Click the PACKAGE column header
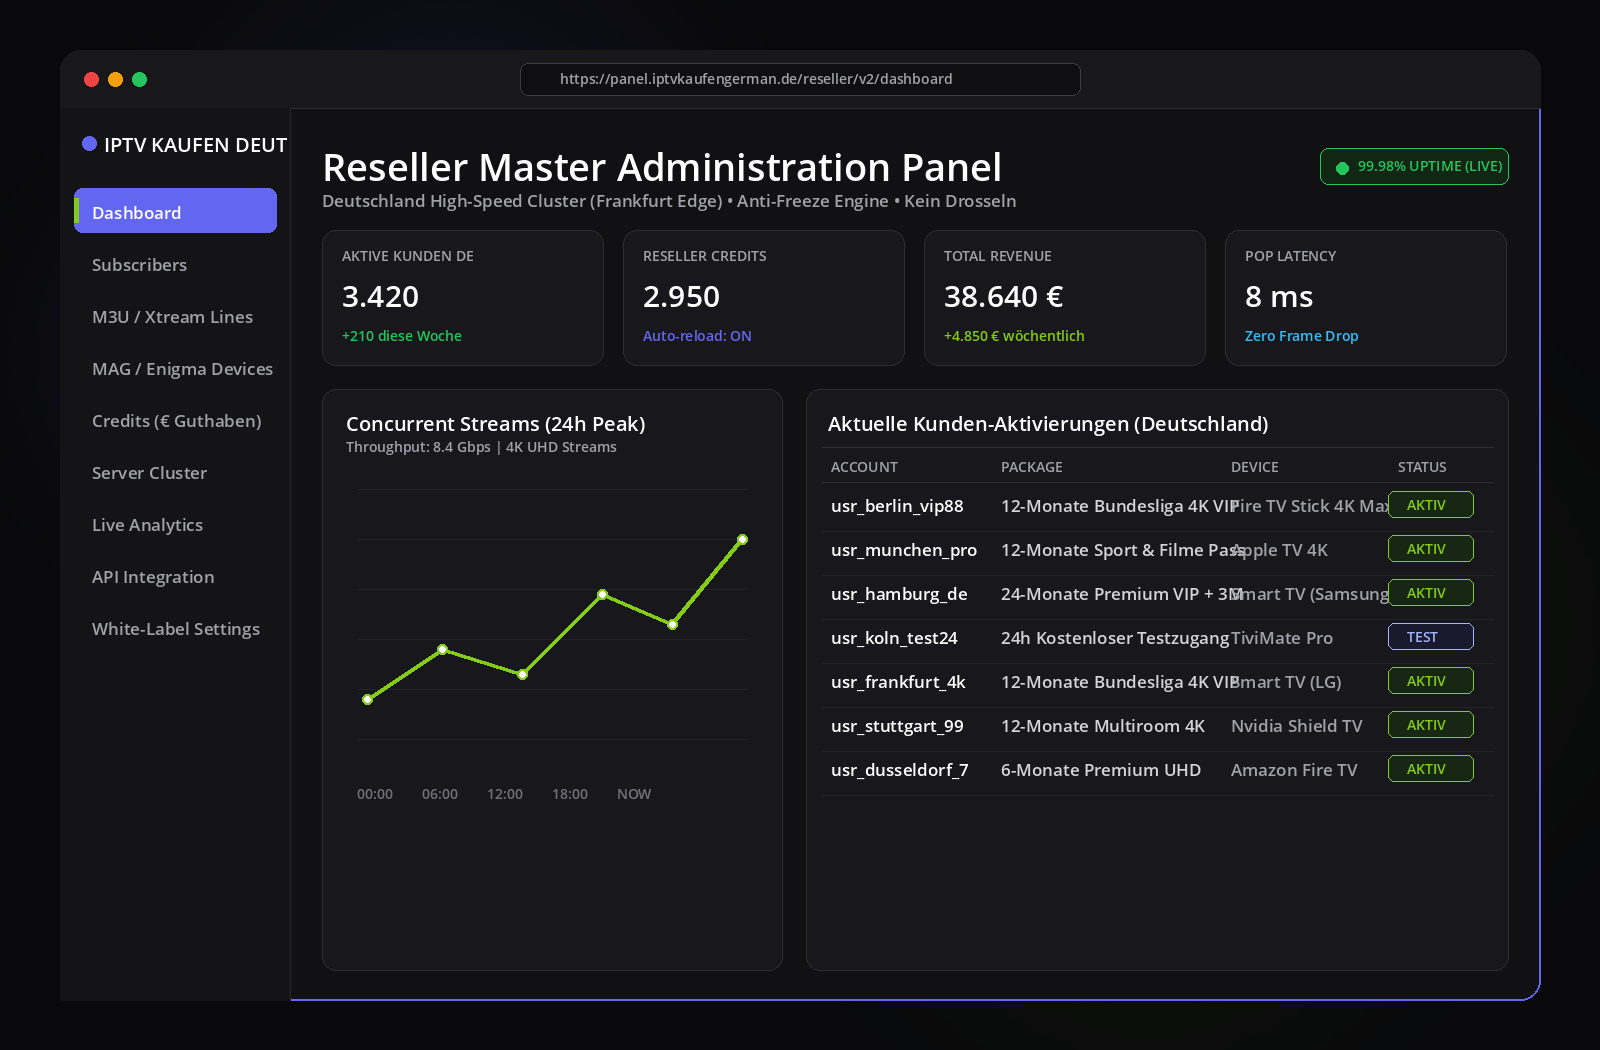Image resolution: width=1600 pixels, height=1050 pixels. [x=1032, y=467]
